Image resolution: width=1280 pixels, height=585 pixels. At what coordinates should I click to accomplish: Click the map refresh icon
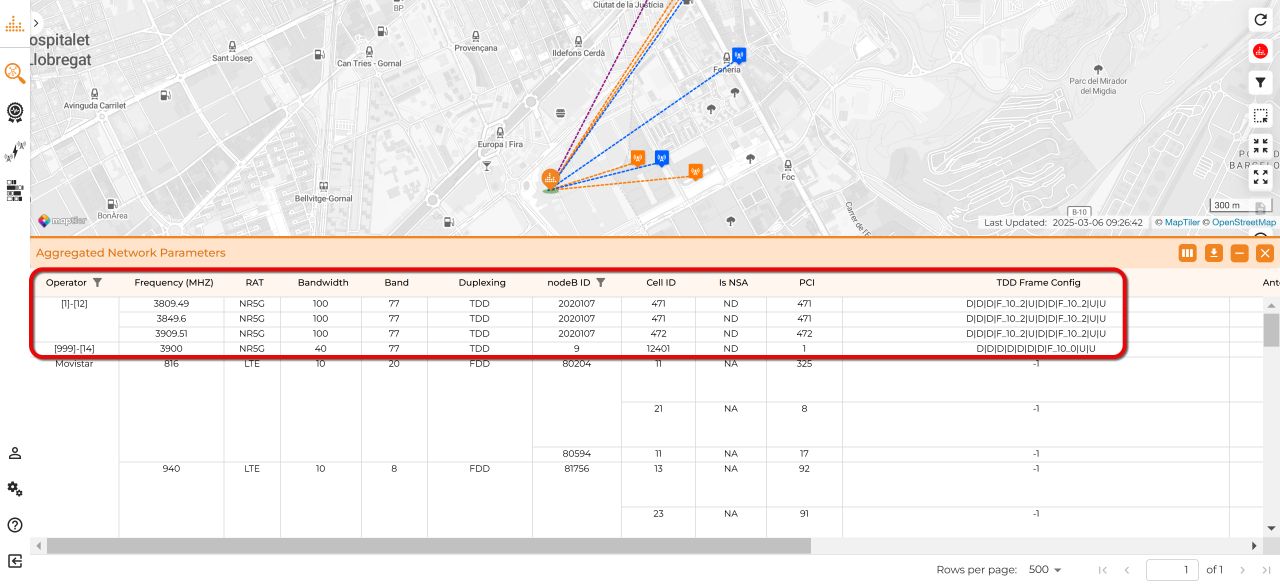(x=1260, y=19)
